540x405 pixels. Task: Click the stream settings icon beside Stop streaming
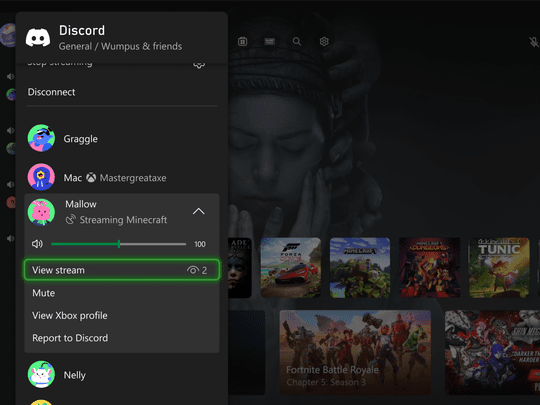(199, 64)
